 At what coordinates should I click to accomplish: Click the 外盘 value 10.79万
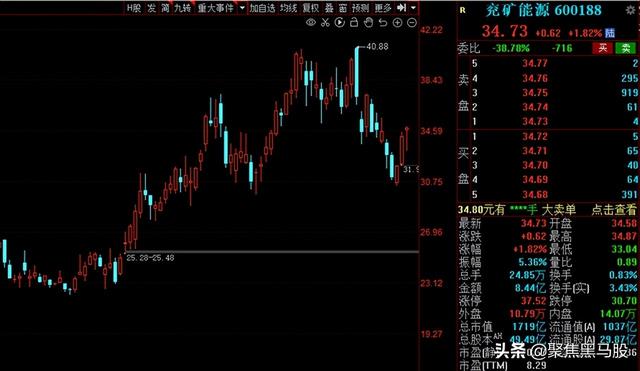(527, 314)
